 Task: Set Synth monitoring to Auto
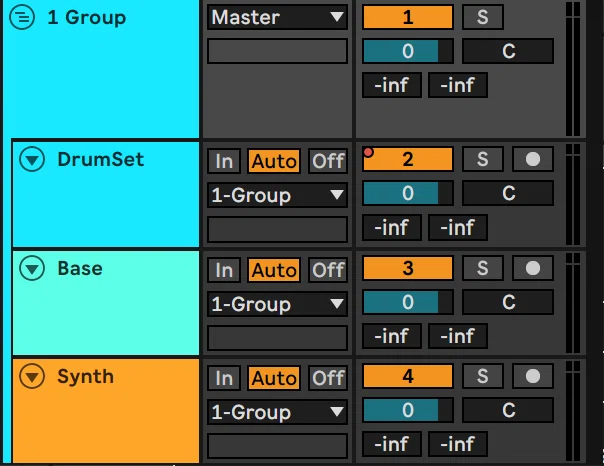[x=274, y=378]
